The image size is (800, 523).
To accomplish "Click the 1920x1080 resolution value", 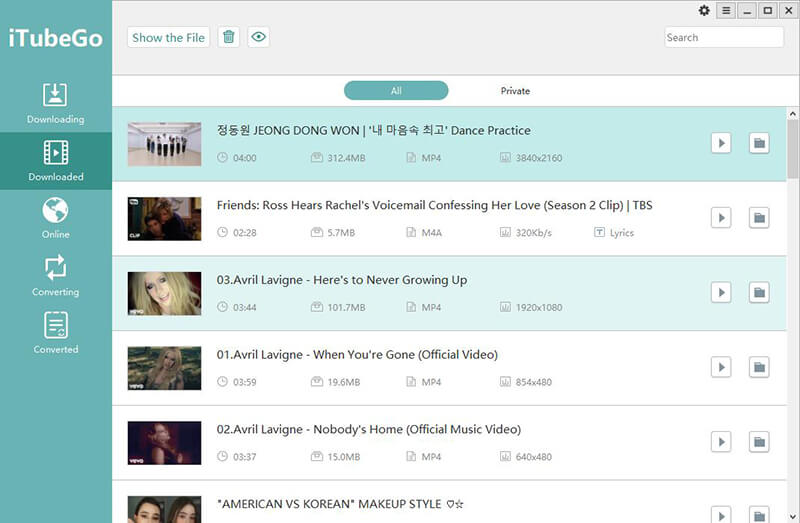I will click(539, 308).
